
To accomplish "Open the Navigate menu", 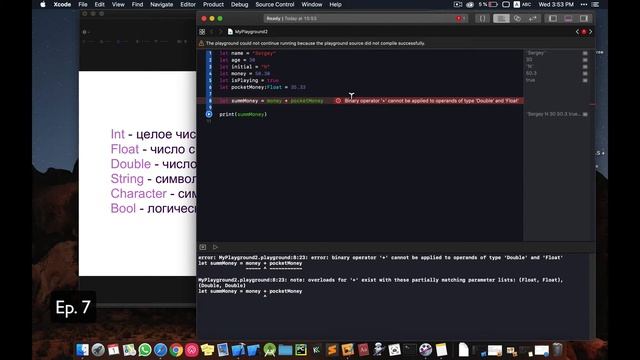I will pos(162,4).
